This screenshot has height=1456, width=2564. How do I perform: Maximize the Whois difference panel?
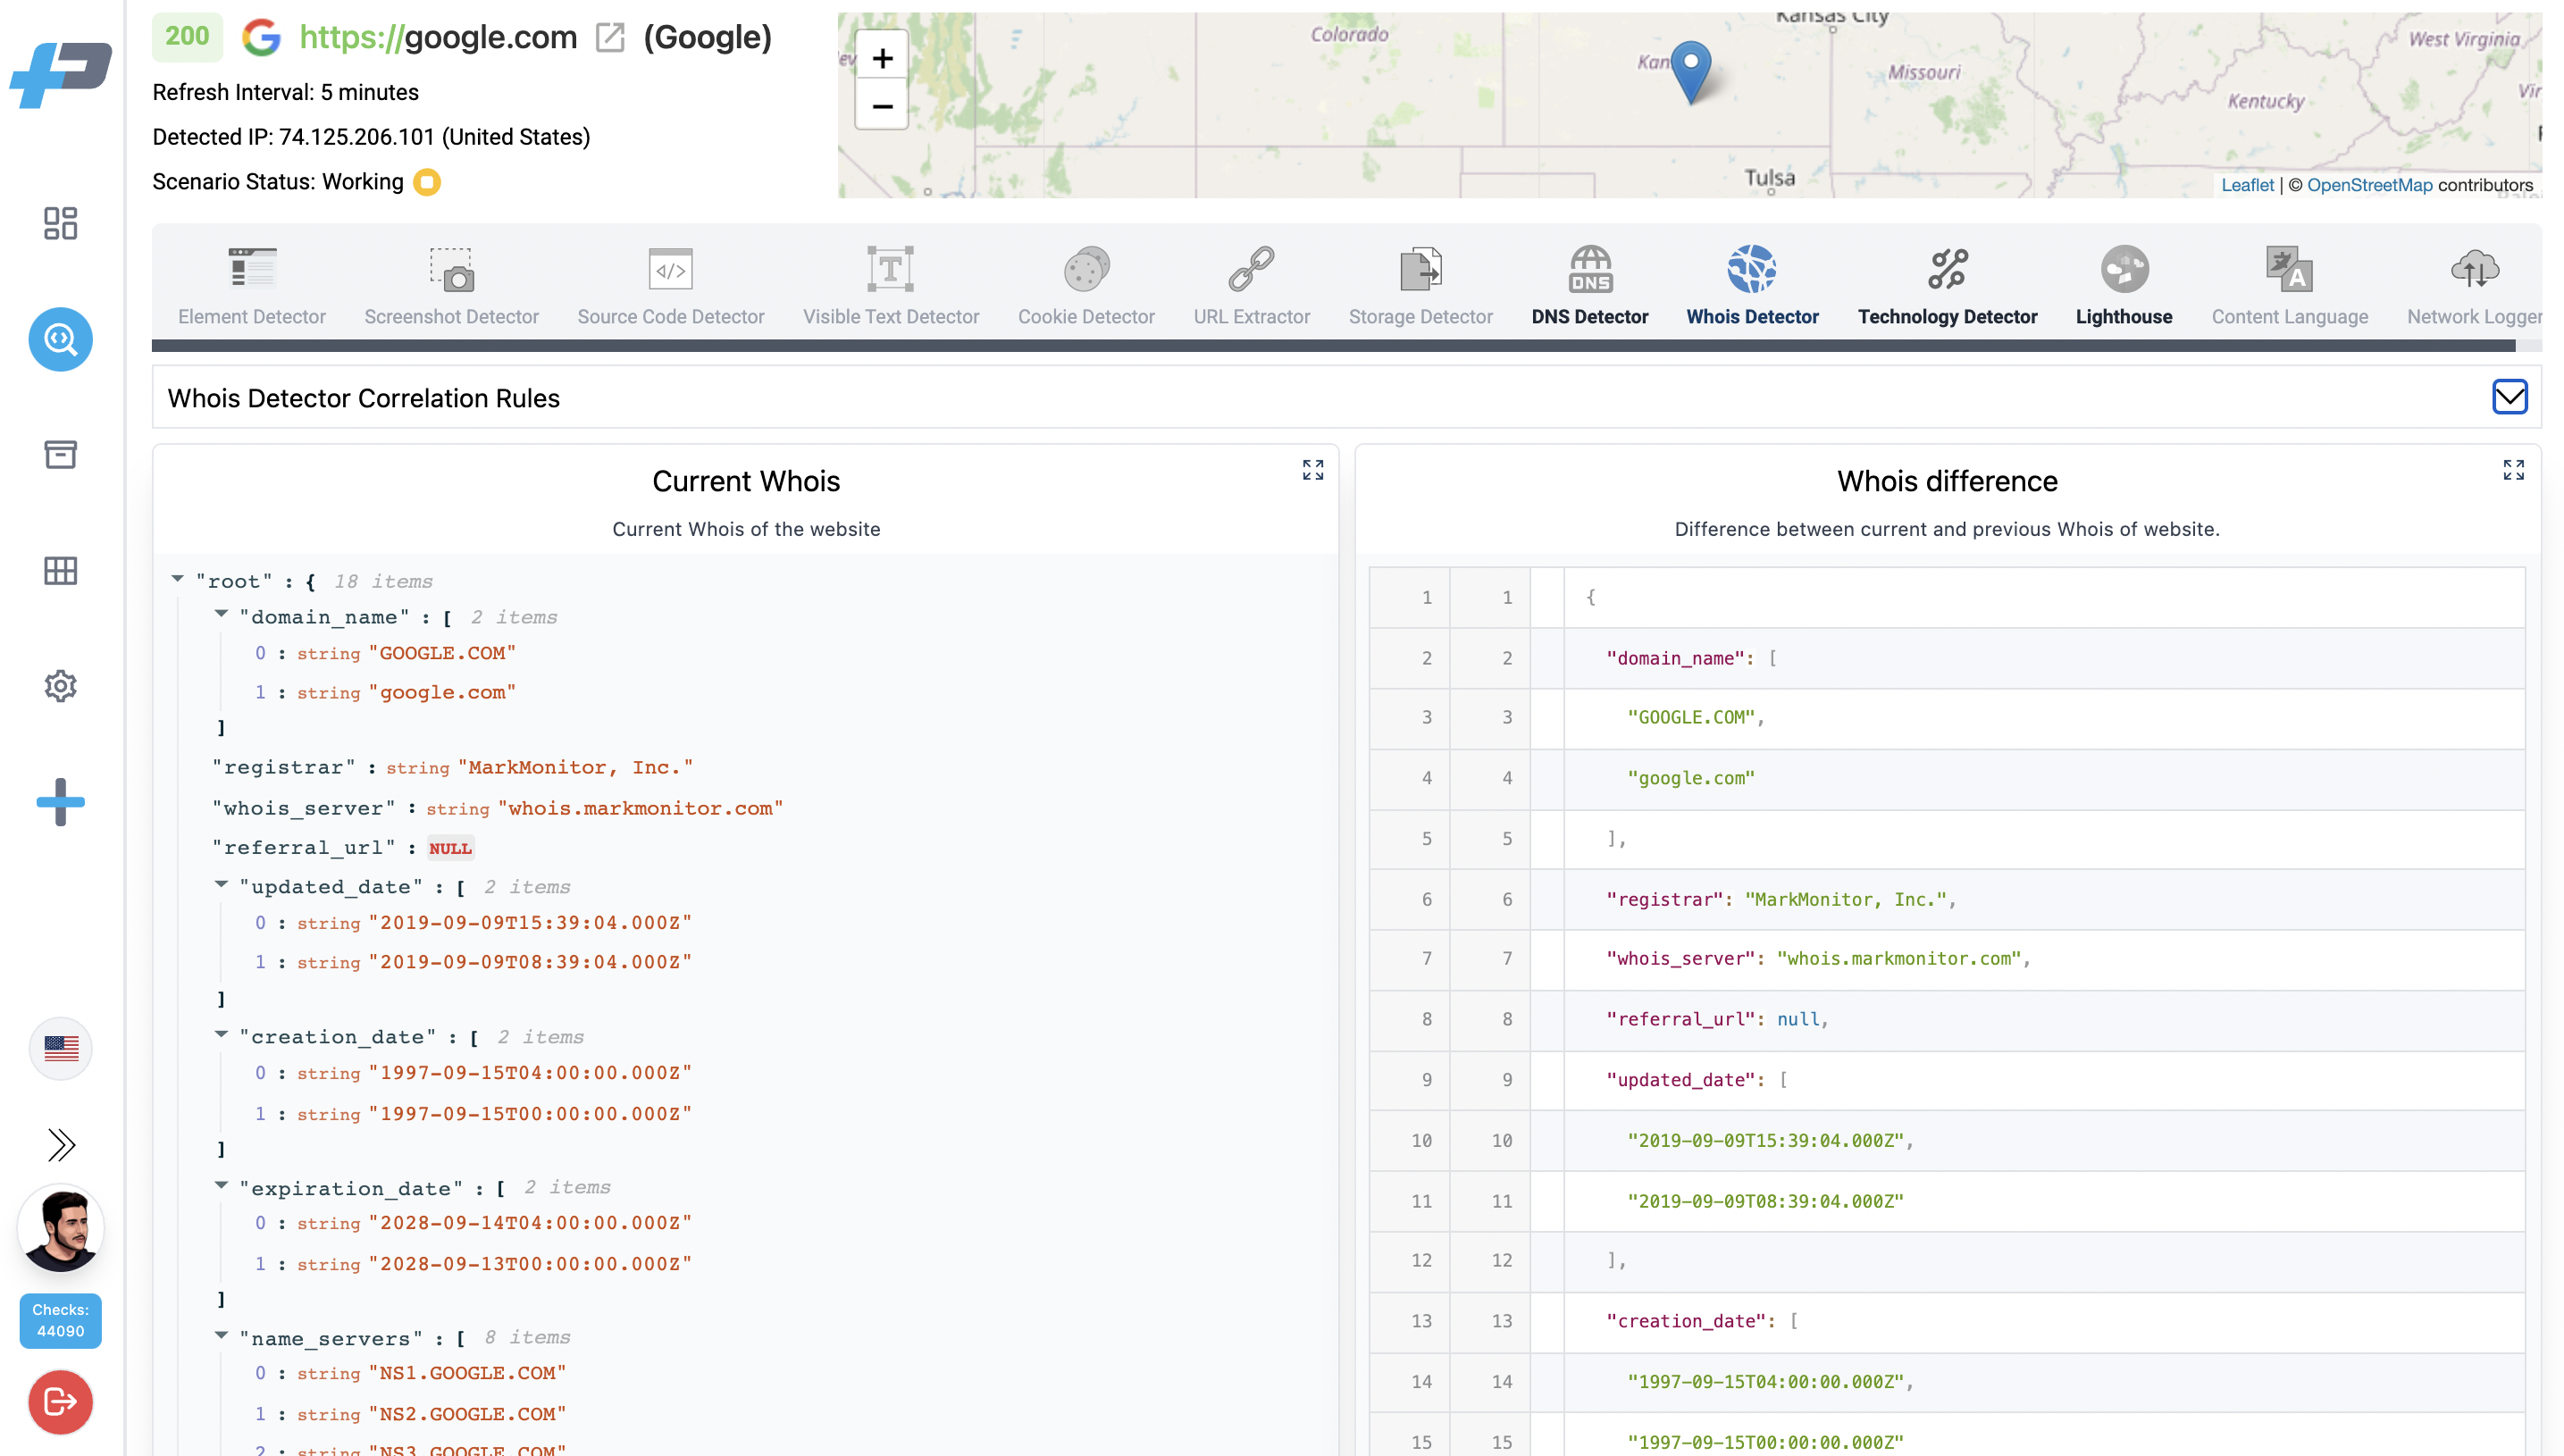tap(2513, 470)
